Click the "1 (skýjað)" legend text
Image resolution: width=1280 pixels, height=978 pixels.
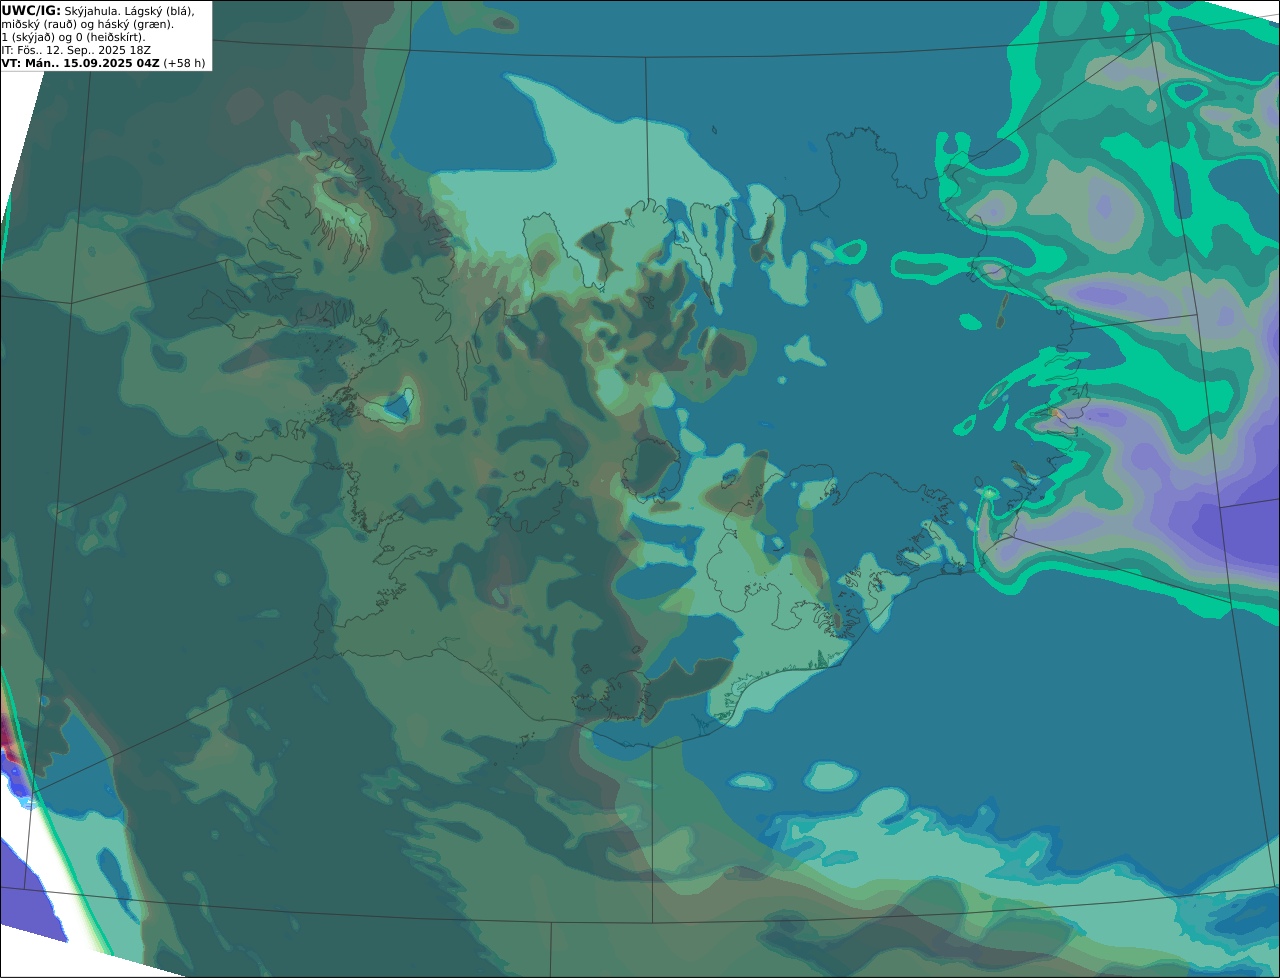click(28, 37)
